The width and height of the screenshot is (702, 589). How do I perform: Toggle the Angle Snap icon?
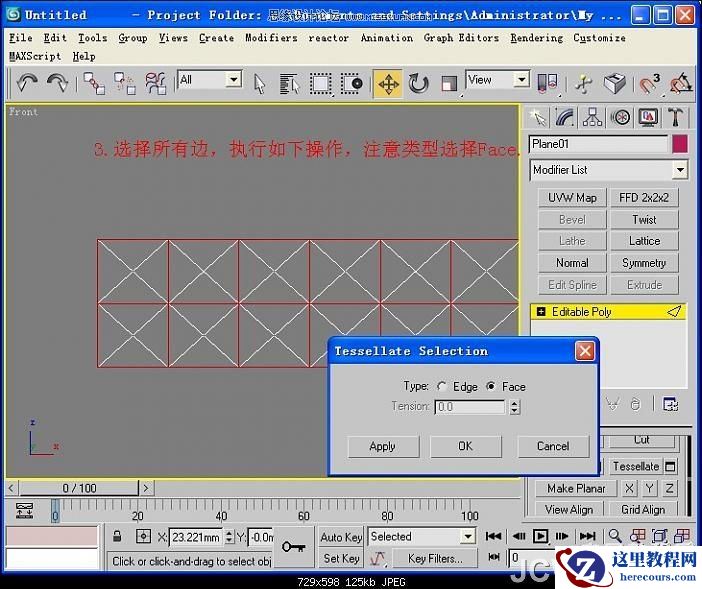coord(681,83)
